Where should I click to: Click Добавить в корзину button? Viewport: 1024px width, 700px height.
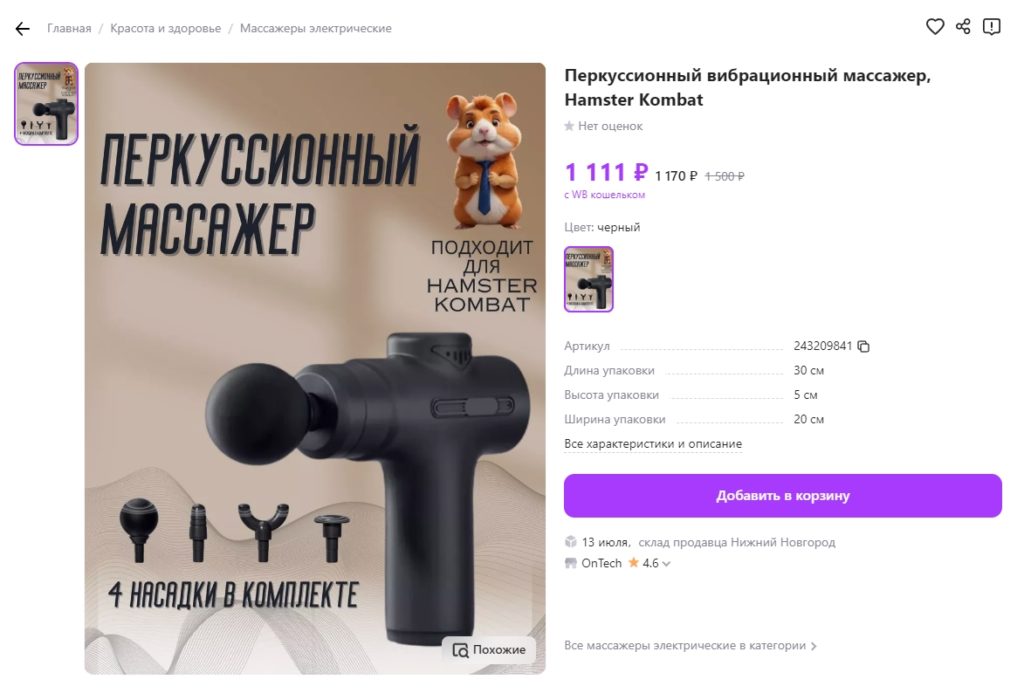pos(782,496)
